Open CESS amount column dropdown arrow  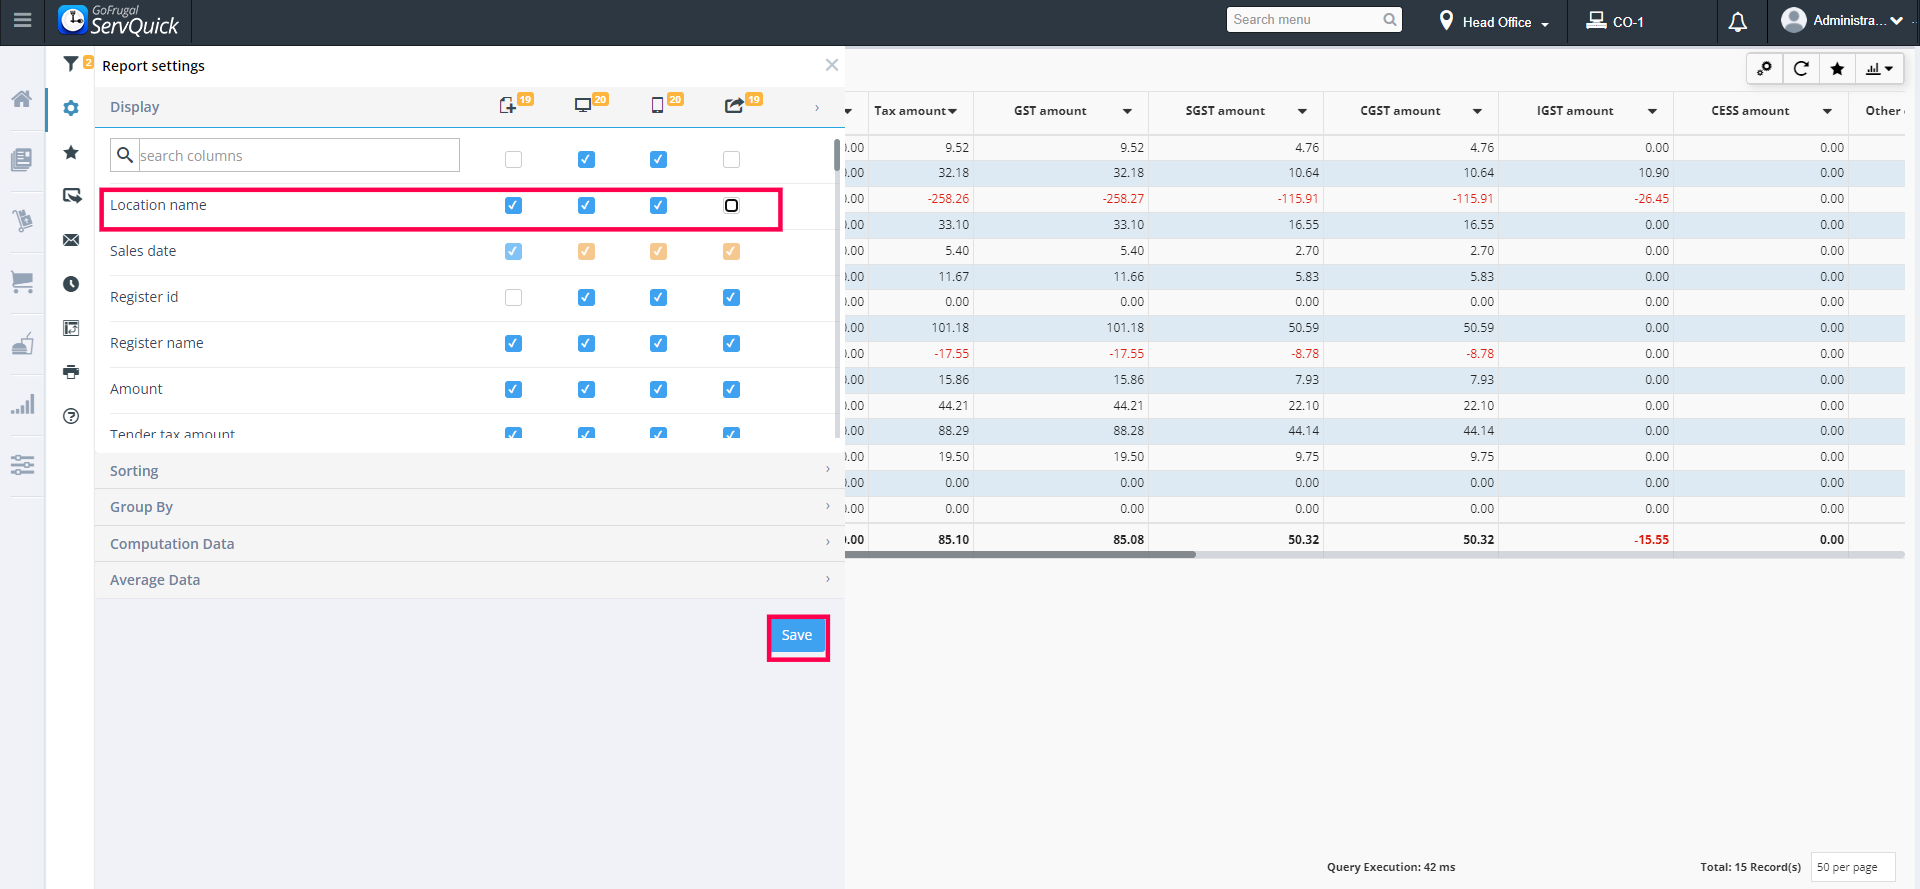pyautogui.click(x=1827, y=111)
